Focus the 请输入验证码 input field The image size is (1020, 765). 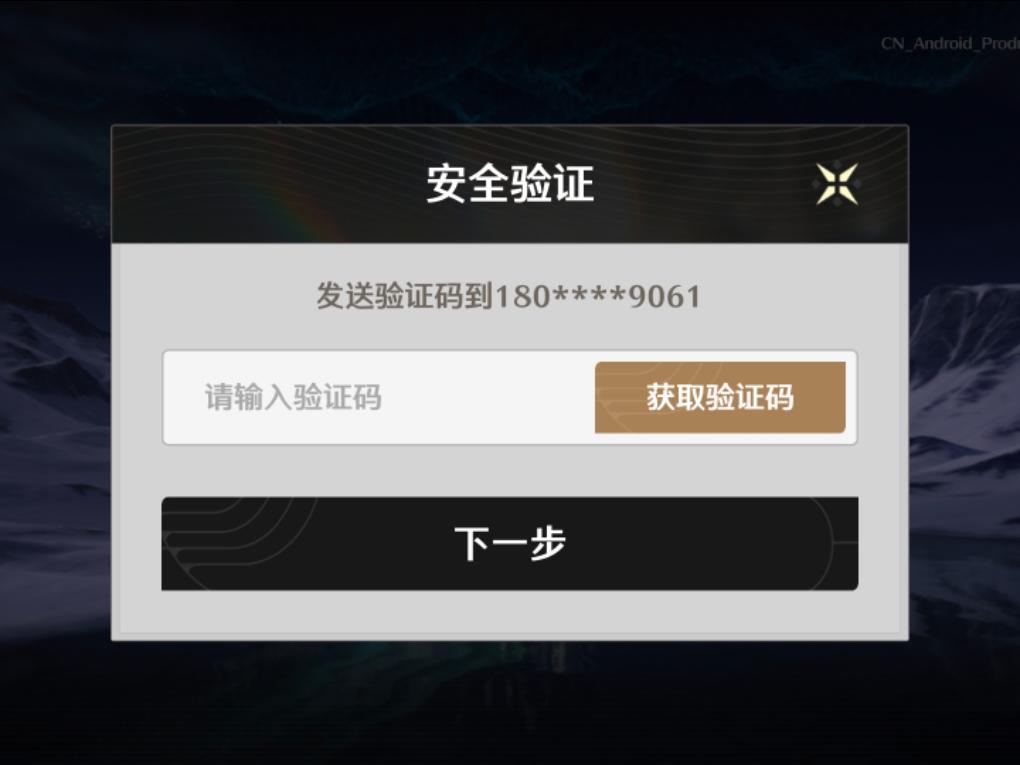pyautogui.click(x=378, y=397)
